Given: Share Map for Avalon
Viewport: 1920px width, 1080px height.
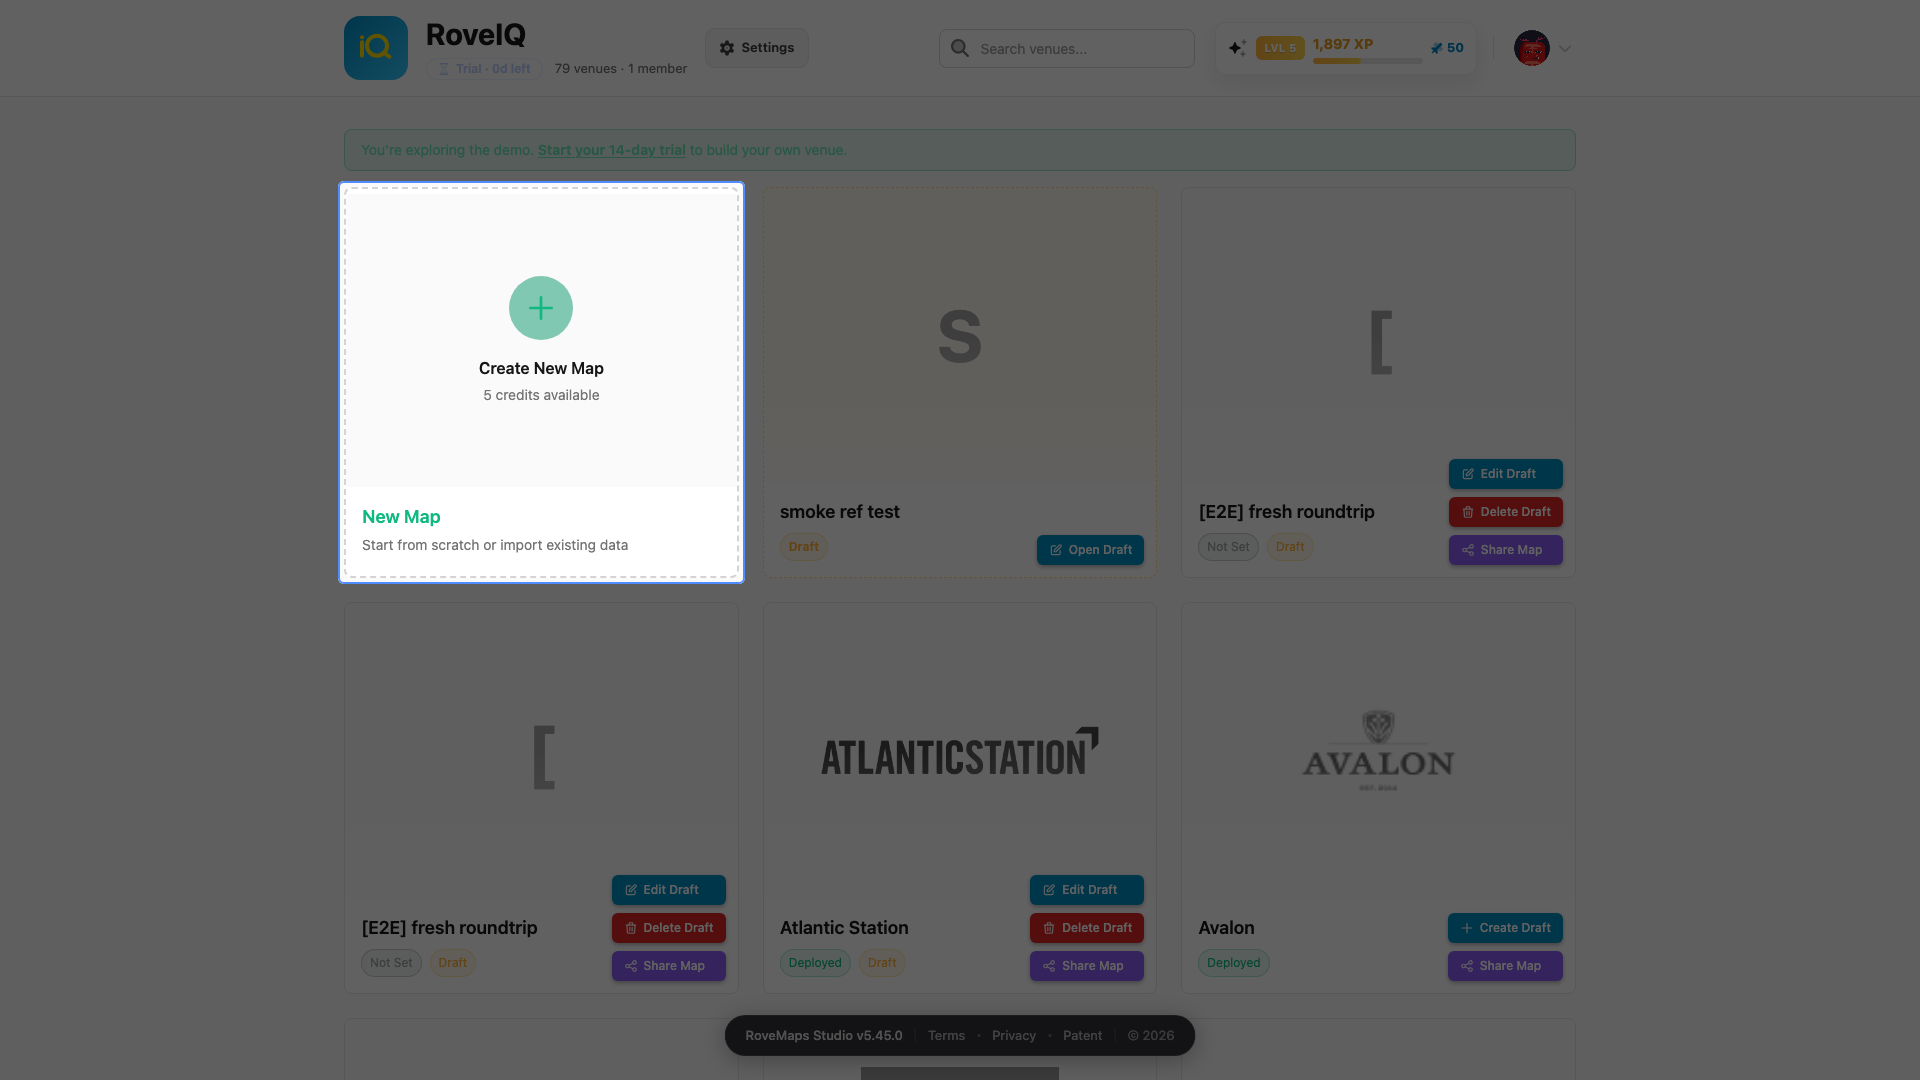Looking at the screenshot, I should 1505,966.
